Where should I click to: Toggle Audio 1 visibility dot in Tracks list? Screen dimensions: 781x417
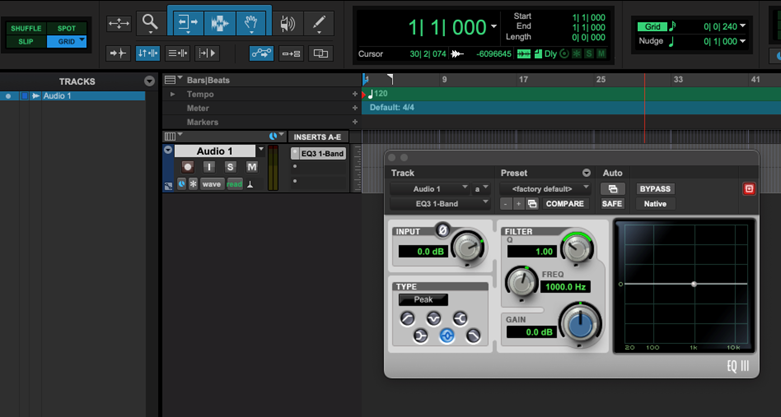8,96
